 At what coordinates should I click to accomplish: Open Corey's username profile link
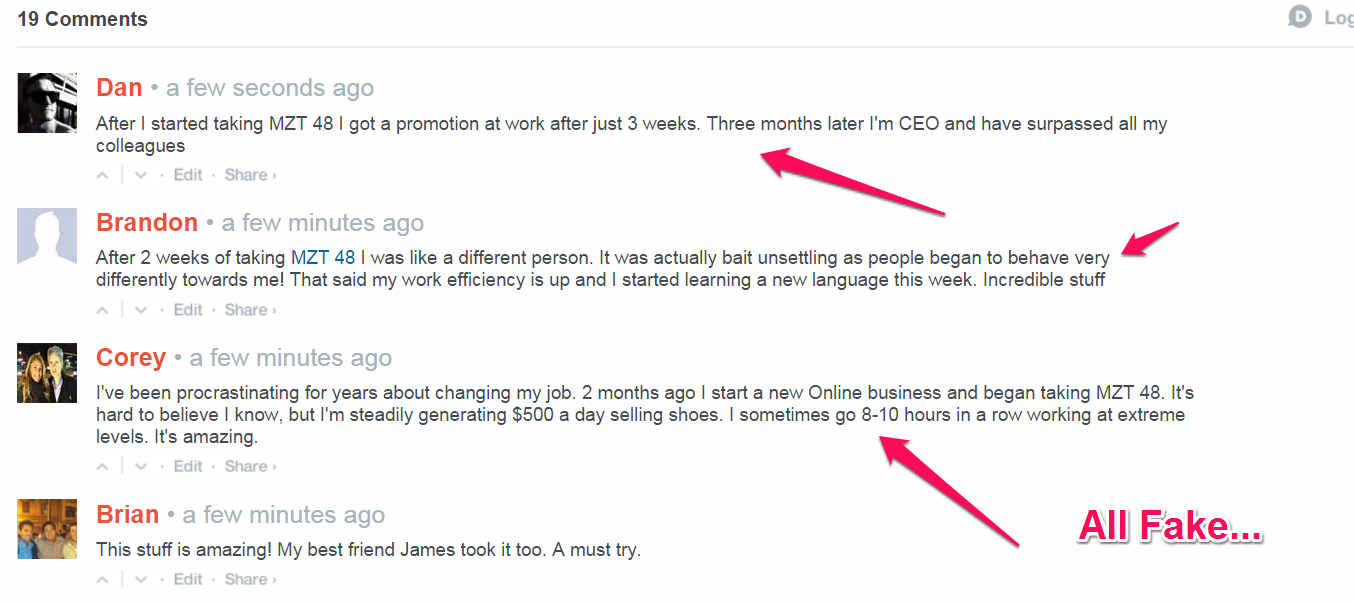tap(131, 358)
